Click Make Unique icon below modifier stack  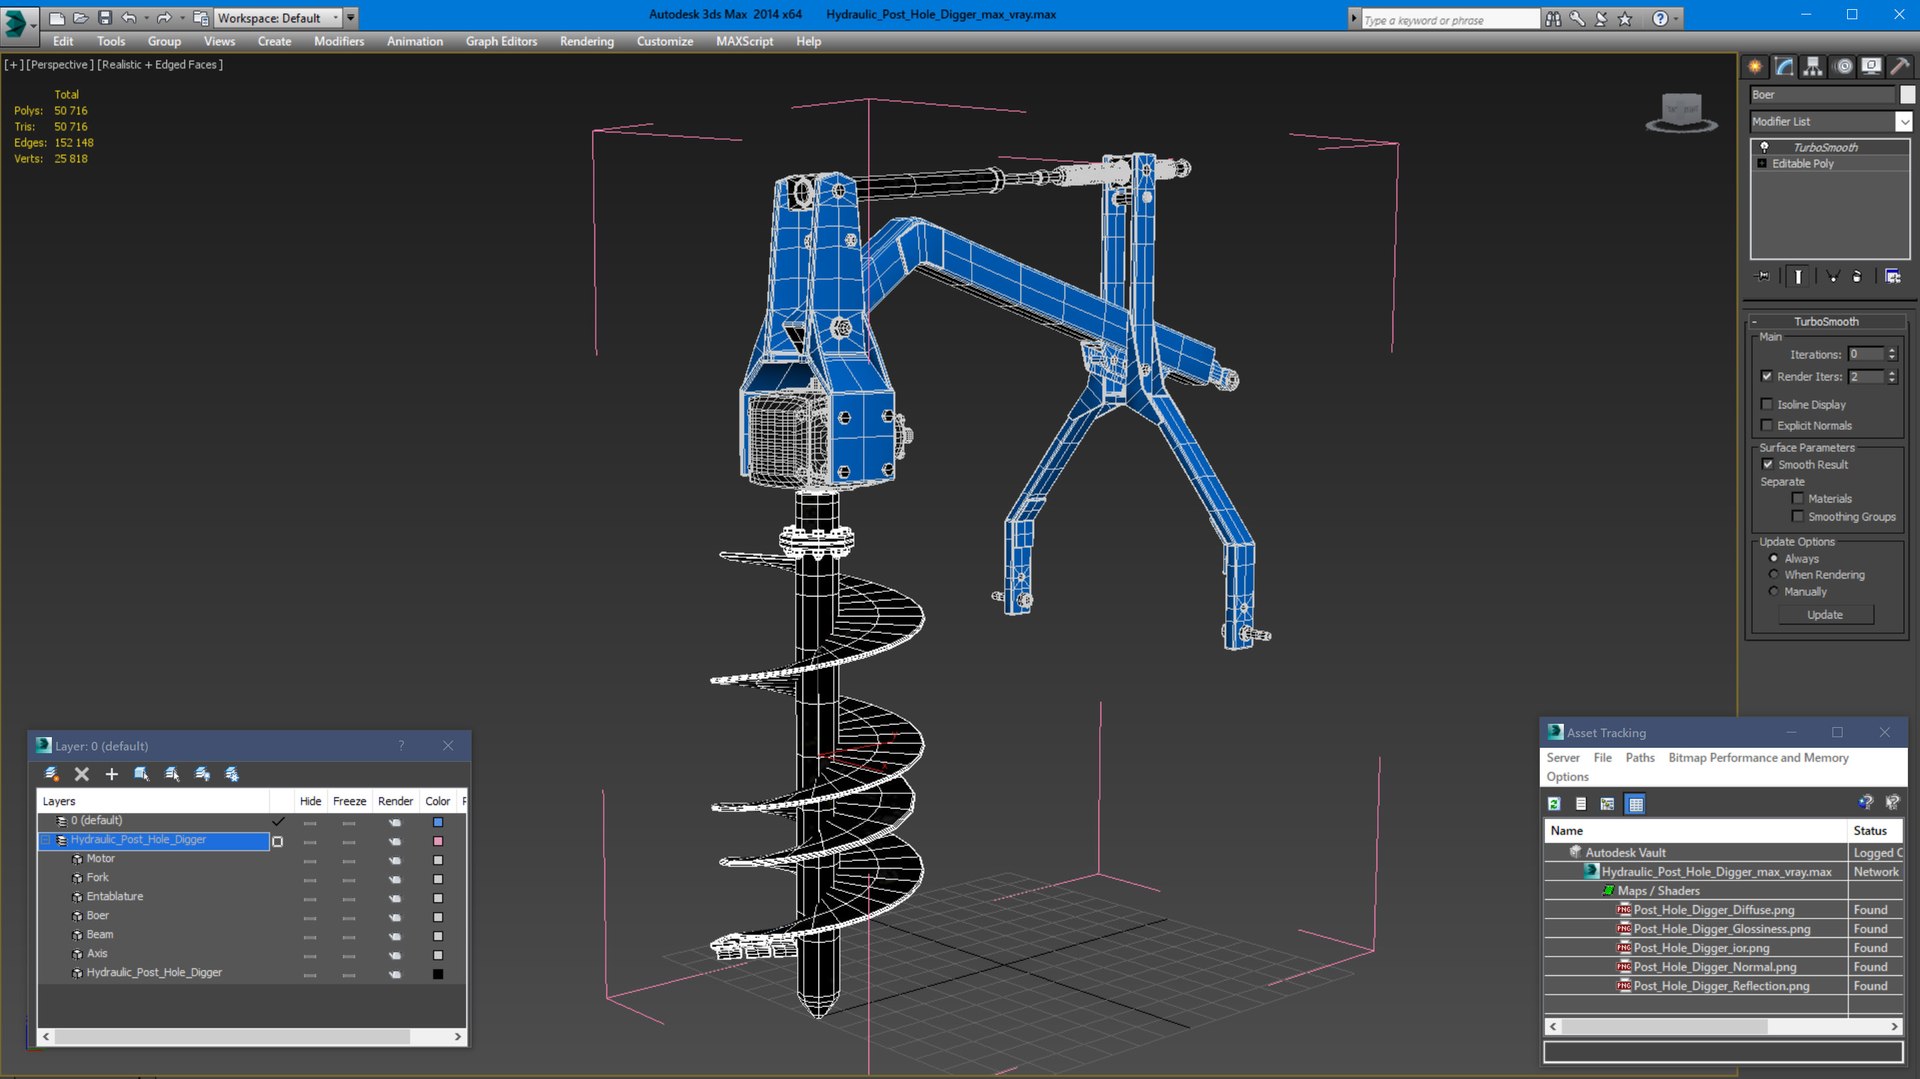(1832, 276)
